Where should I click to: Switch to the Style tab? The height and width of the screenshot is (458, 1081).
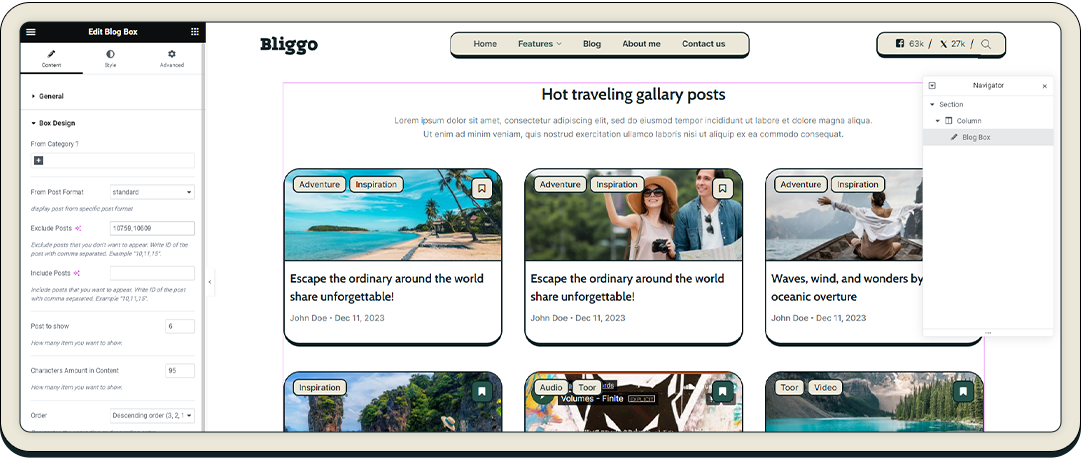(x=110, y=58)
